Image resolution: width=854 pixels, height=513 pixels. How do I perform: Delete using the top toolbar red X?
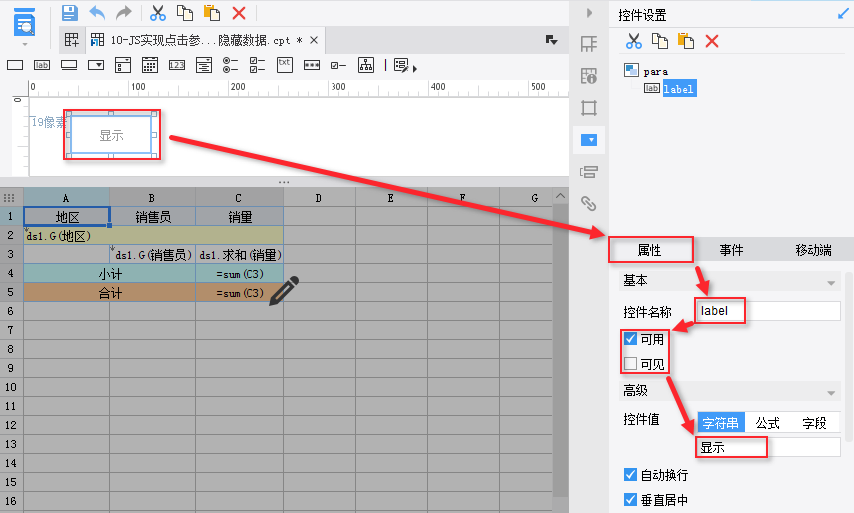[x=239, y=13]
